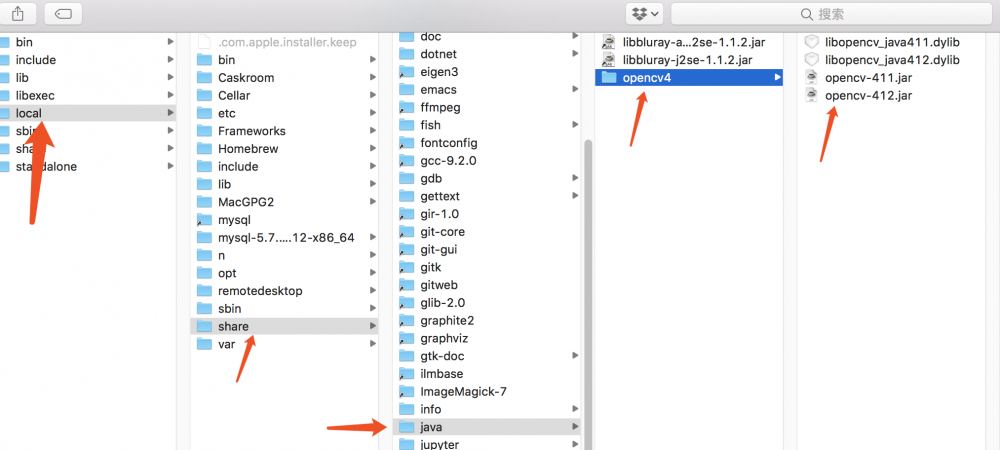Expand the local folder arrow

[x=170, y=113]
